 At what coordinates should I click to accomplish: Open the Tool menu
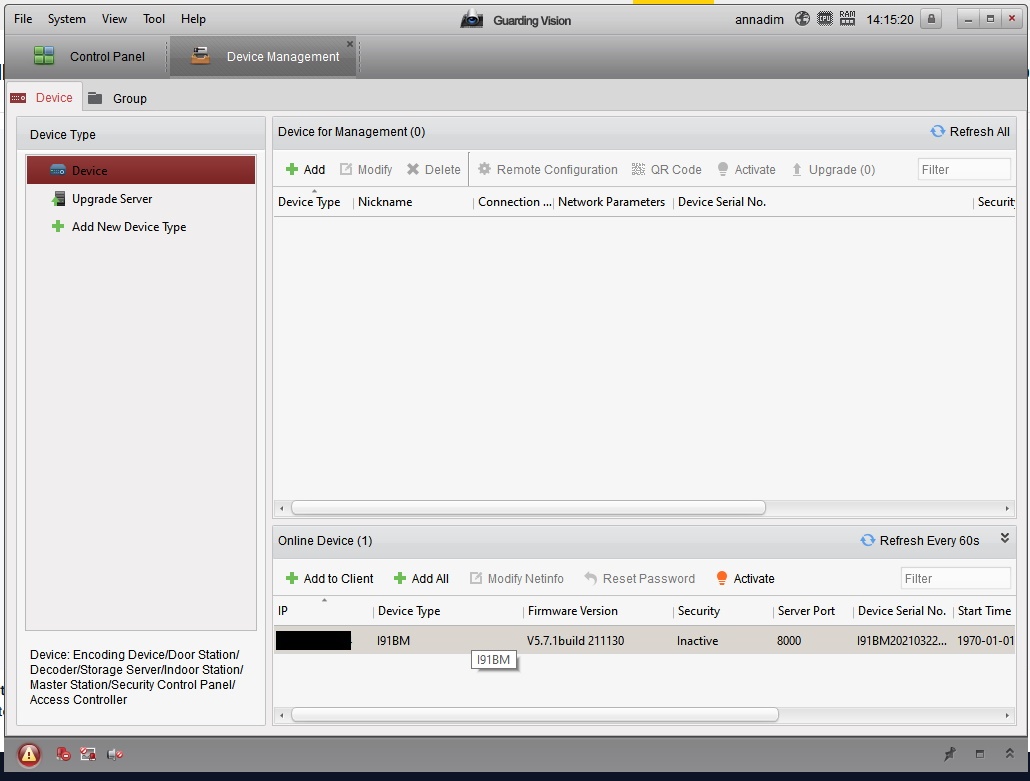point(154,19)
